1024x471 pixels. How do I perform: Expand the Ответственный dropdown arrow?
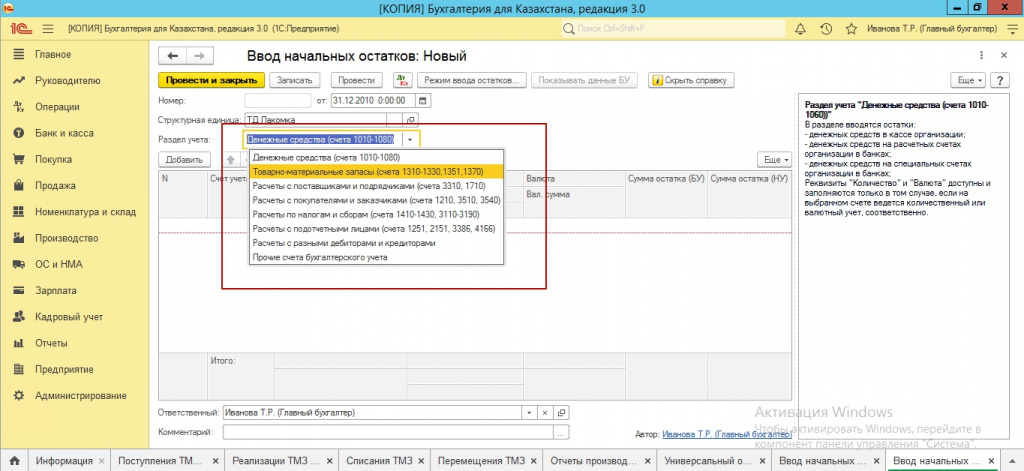[x=528, y=413]
